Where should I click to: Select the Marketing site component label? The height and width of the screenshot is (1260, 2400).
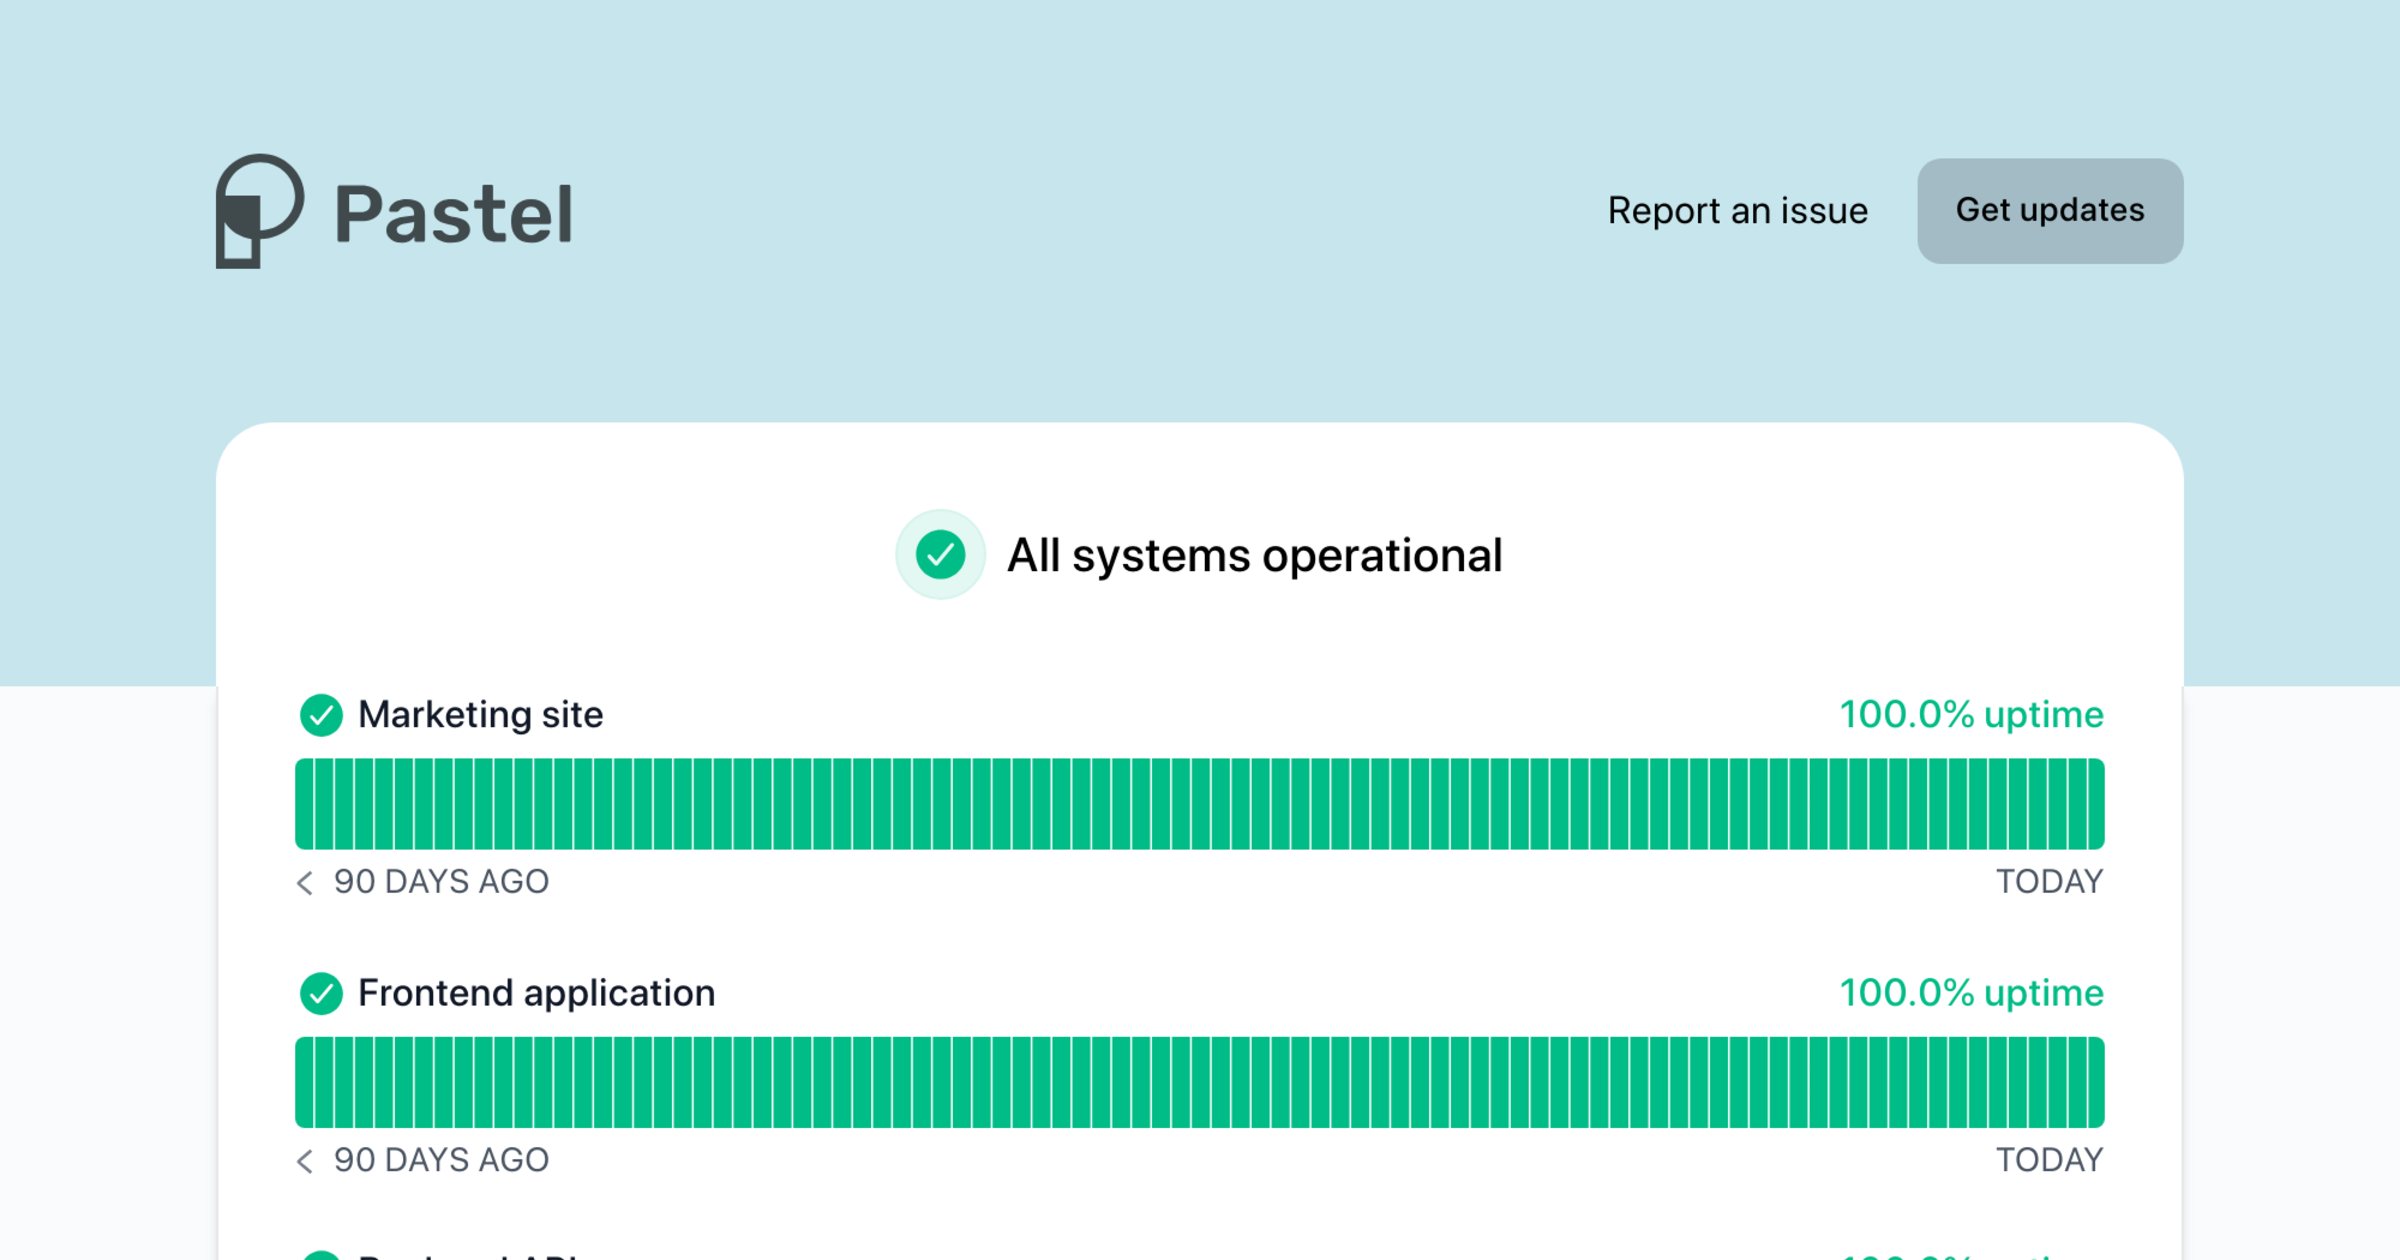point(480,715)
